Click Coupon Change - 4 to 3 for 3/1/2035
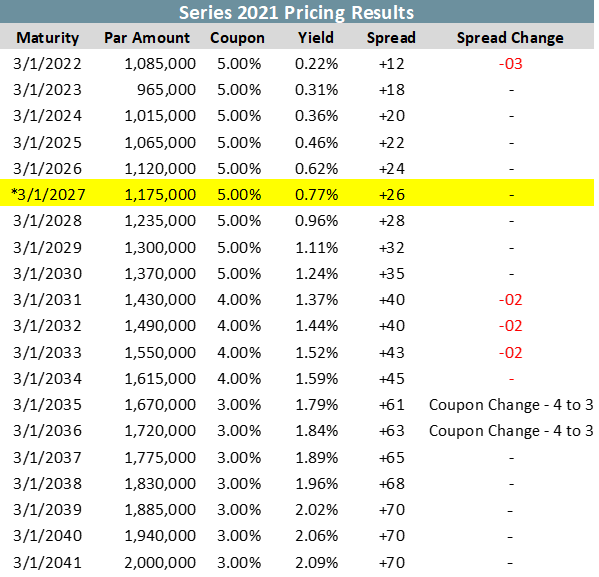Screen dimensions: 599x577 (x=511, y=405)
